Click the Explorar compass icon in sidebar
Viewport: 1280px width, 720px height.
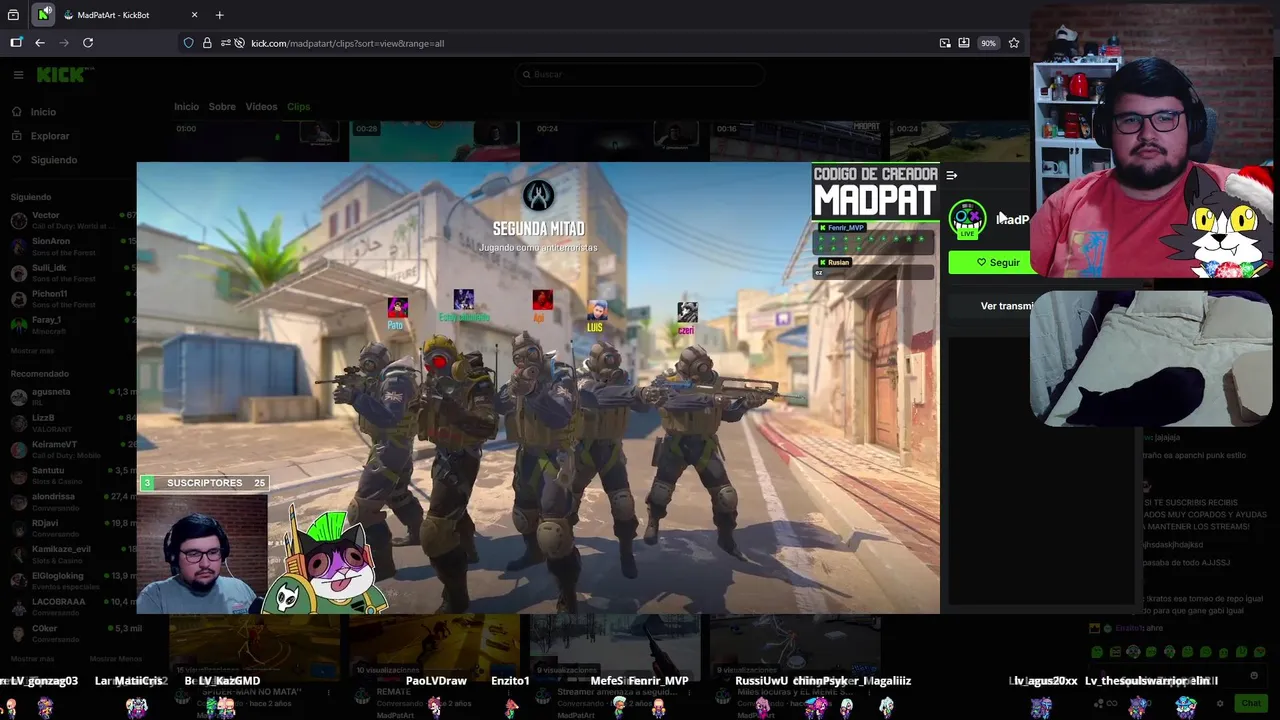point(17,136)
